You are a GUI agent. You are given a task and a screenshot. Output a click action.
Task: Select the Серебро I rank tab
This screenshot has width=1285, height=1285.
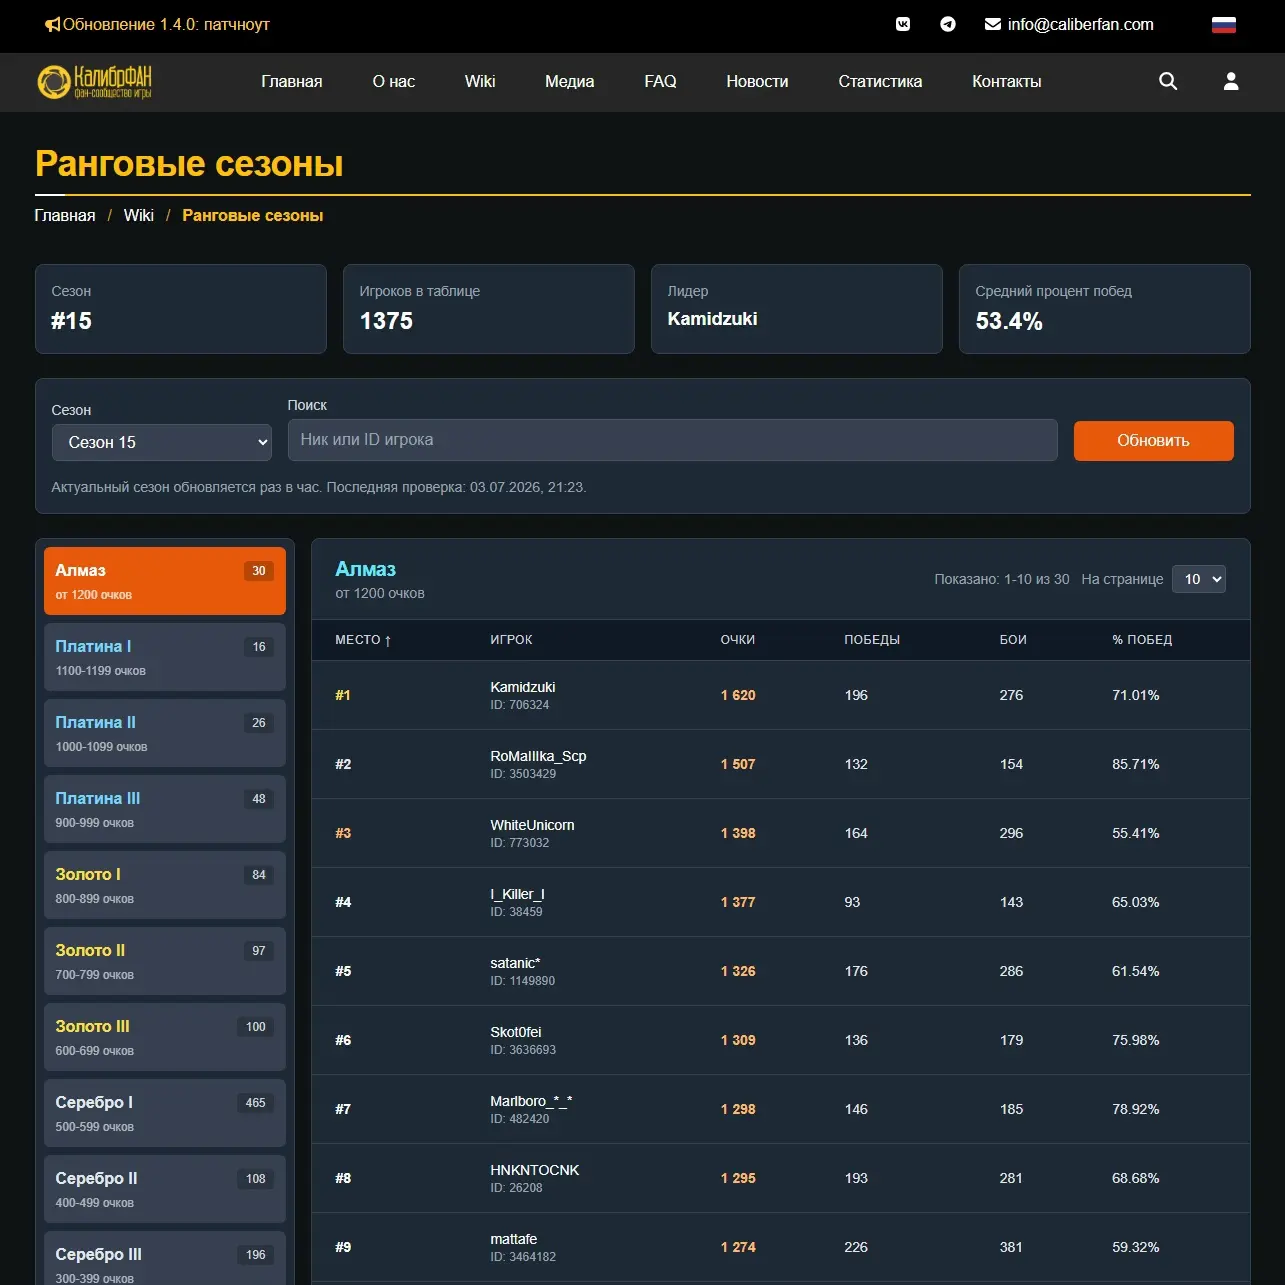165,1113
